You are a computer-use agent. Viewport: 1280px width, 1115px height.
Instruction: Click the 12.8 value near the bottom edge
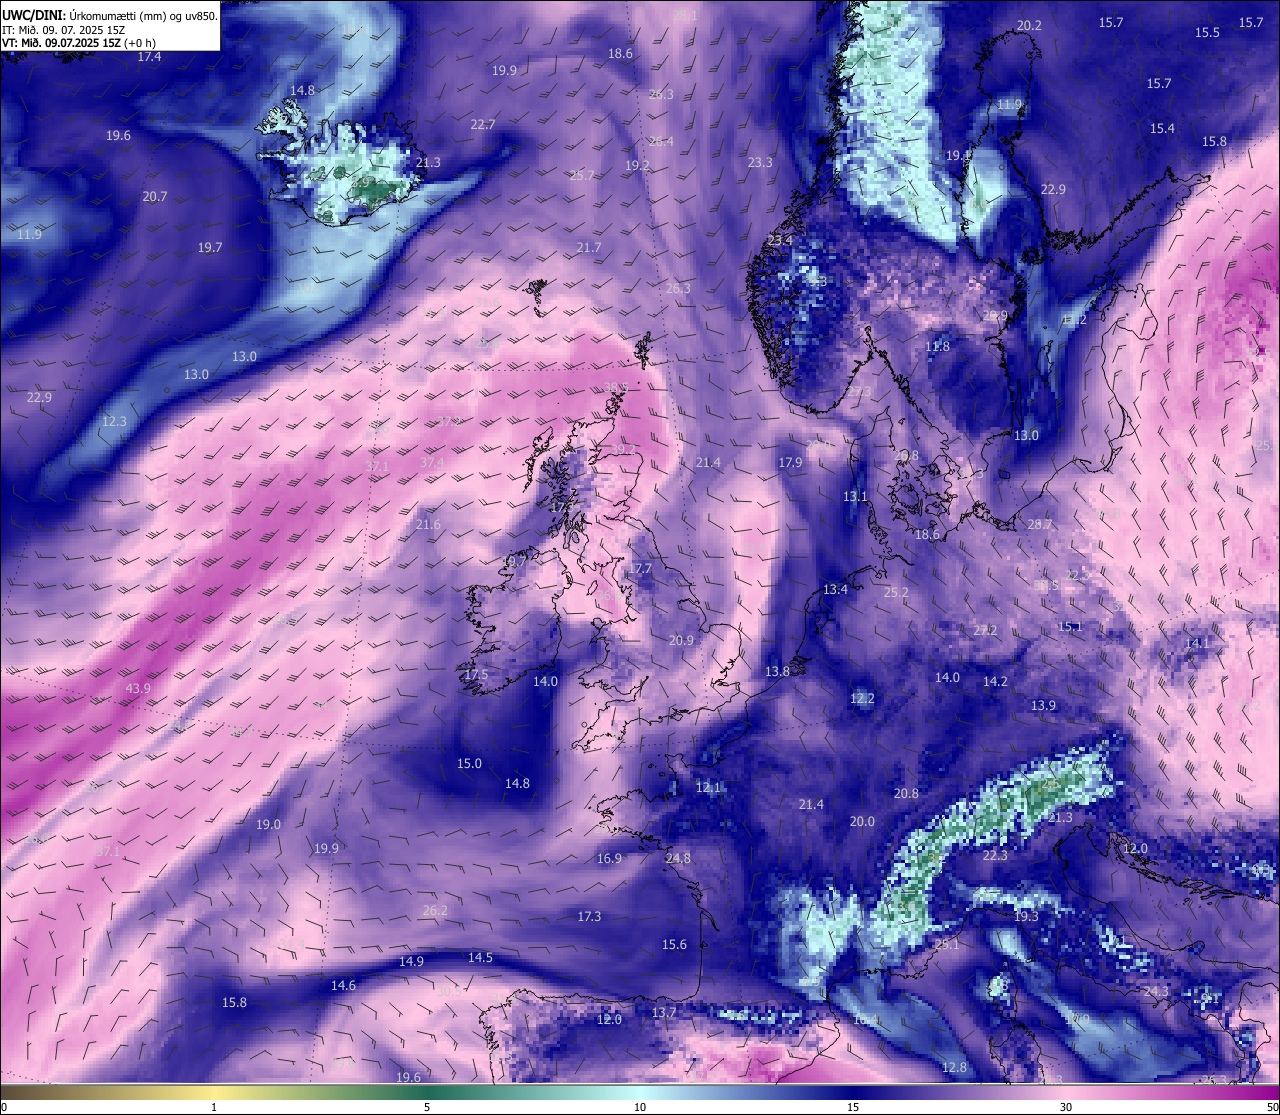click(955, 1068)
